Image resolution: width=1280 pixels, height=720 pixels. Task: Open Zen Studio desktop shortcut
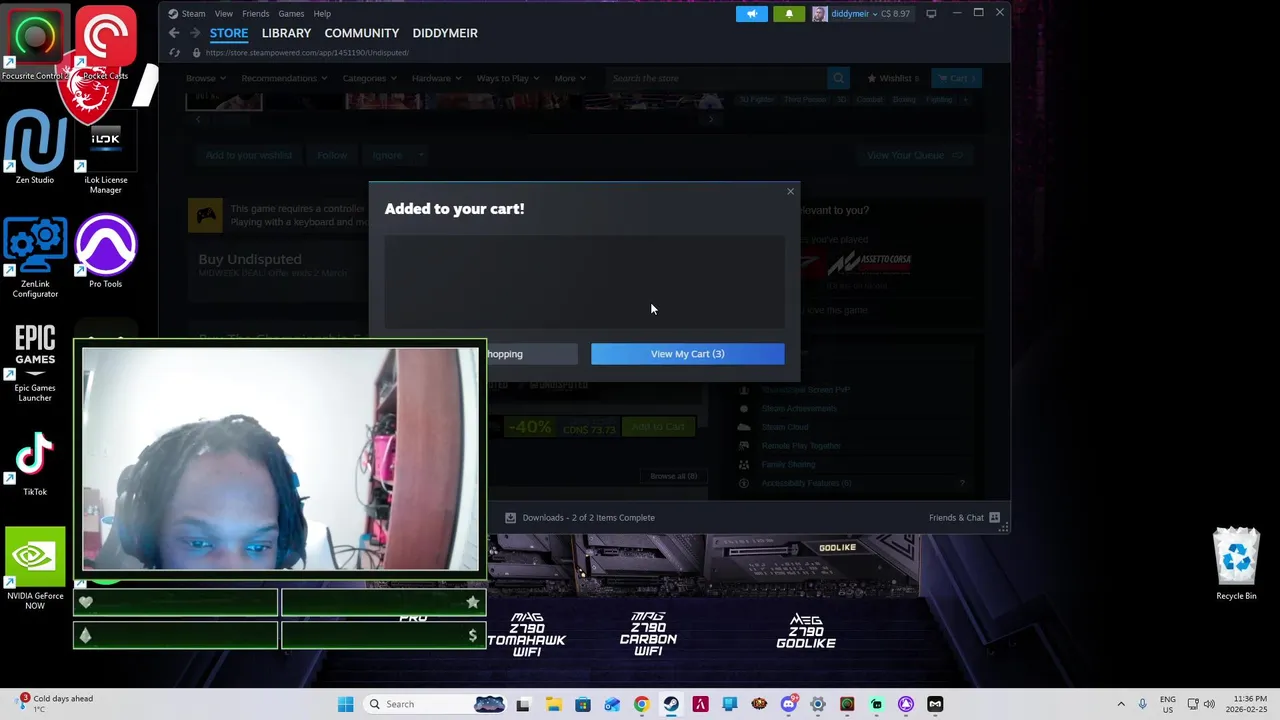[35, 146]
